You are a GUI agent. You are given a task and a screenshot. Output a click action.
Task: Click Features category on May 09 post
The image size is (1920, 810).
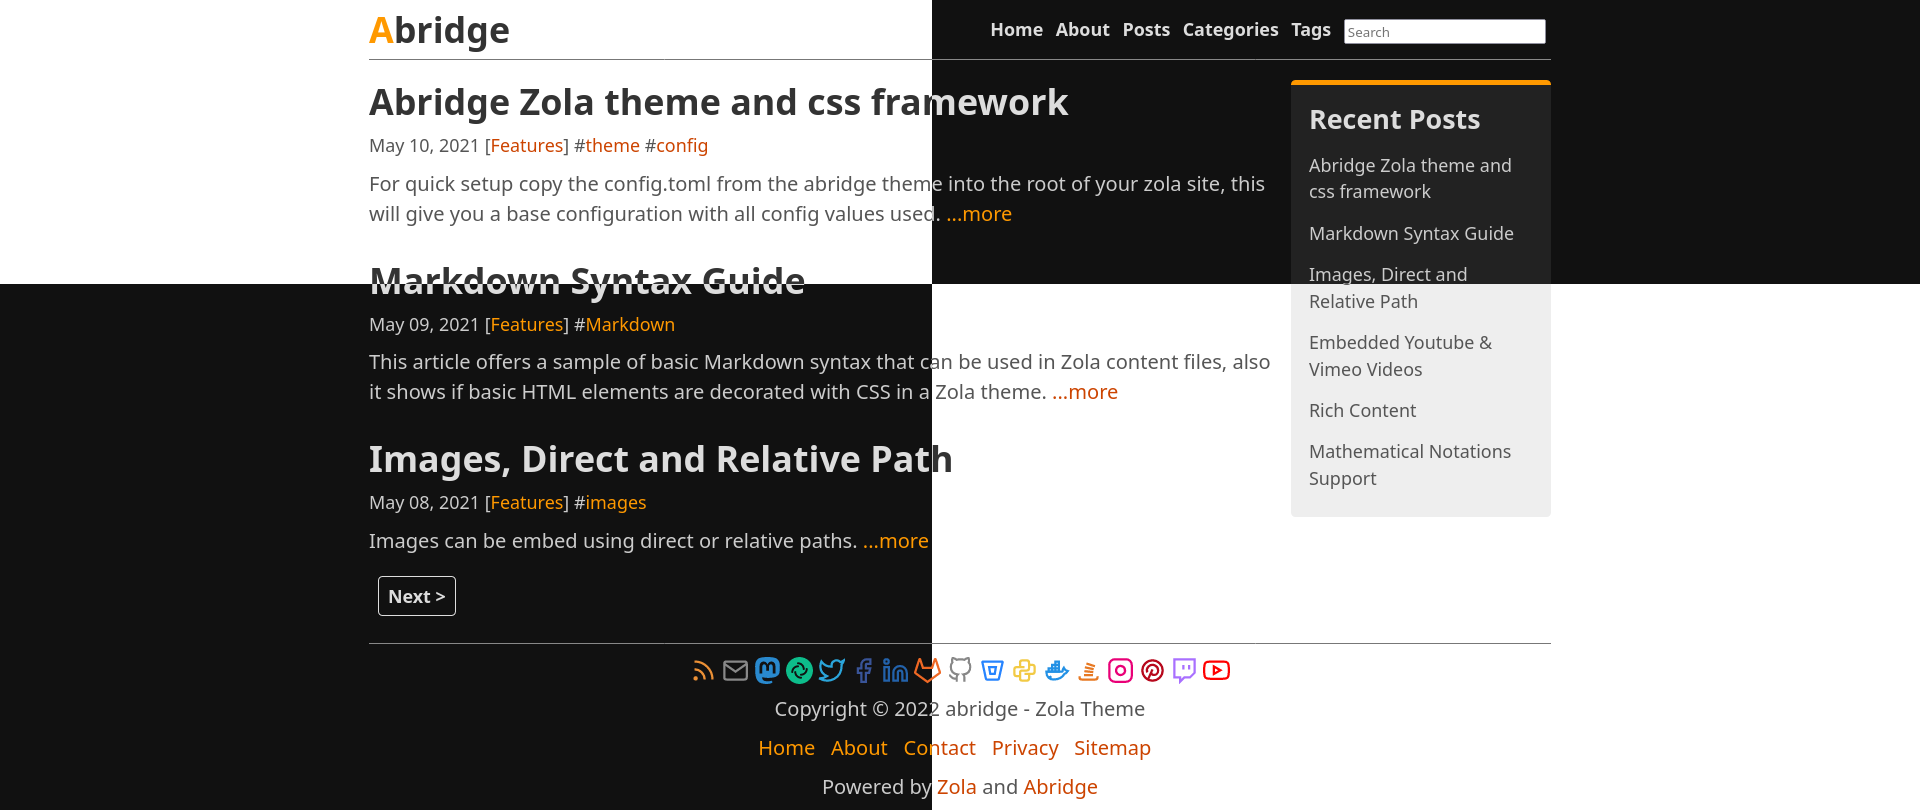tap(527, 325)
